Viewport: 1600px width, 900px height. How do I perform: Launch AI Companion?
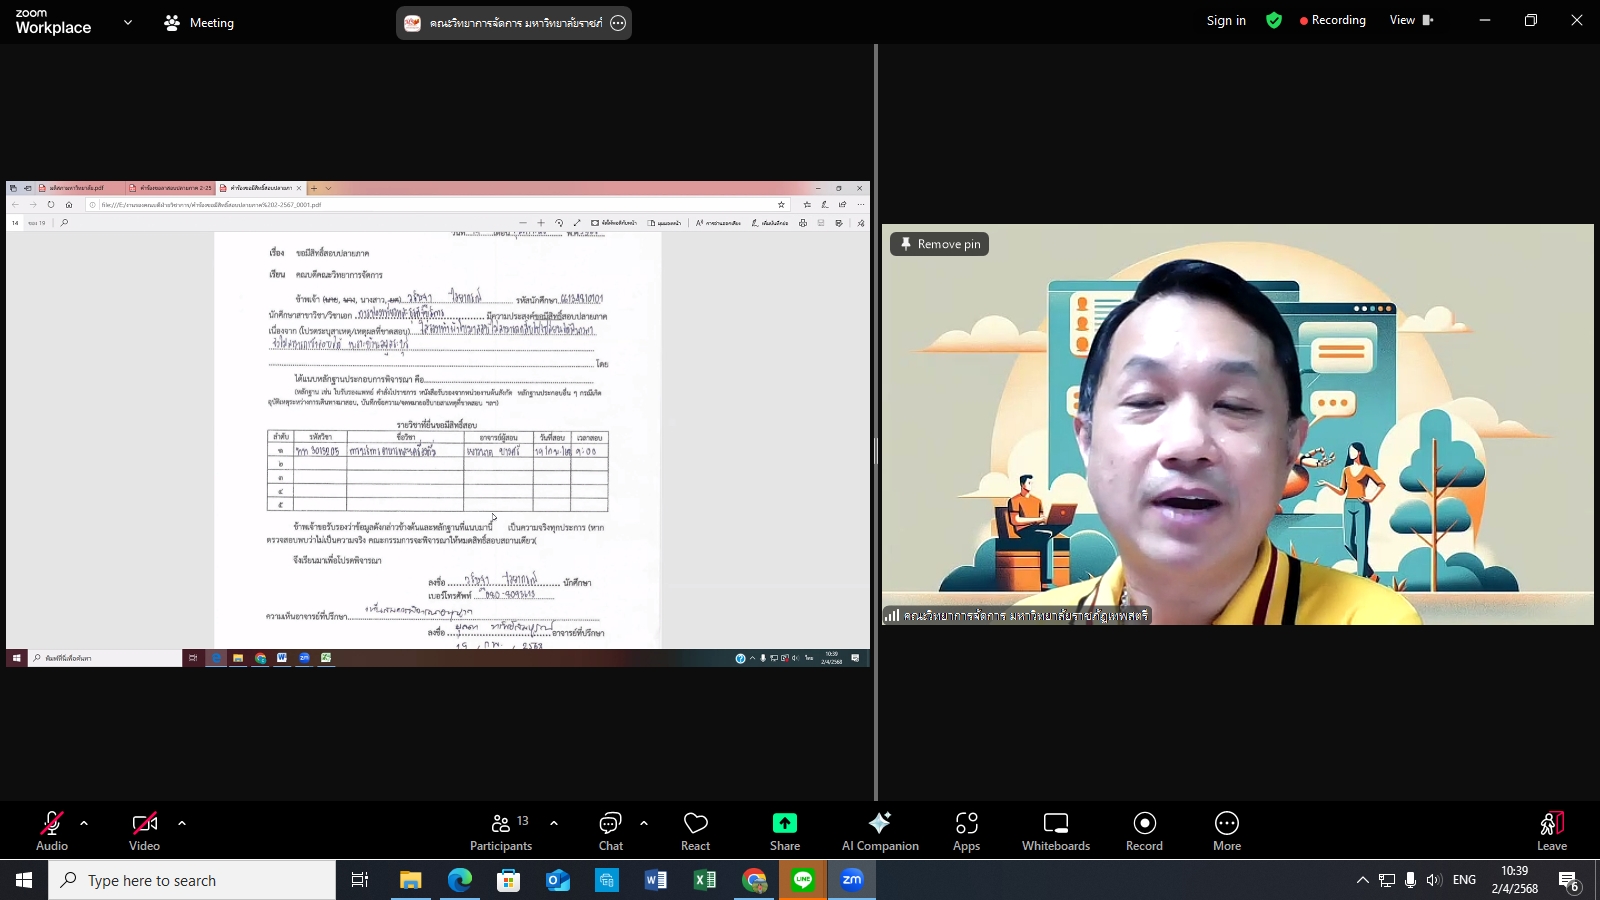880,831
